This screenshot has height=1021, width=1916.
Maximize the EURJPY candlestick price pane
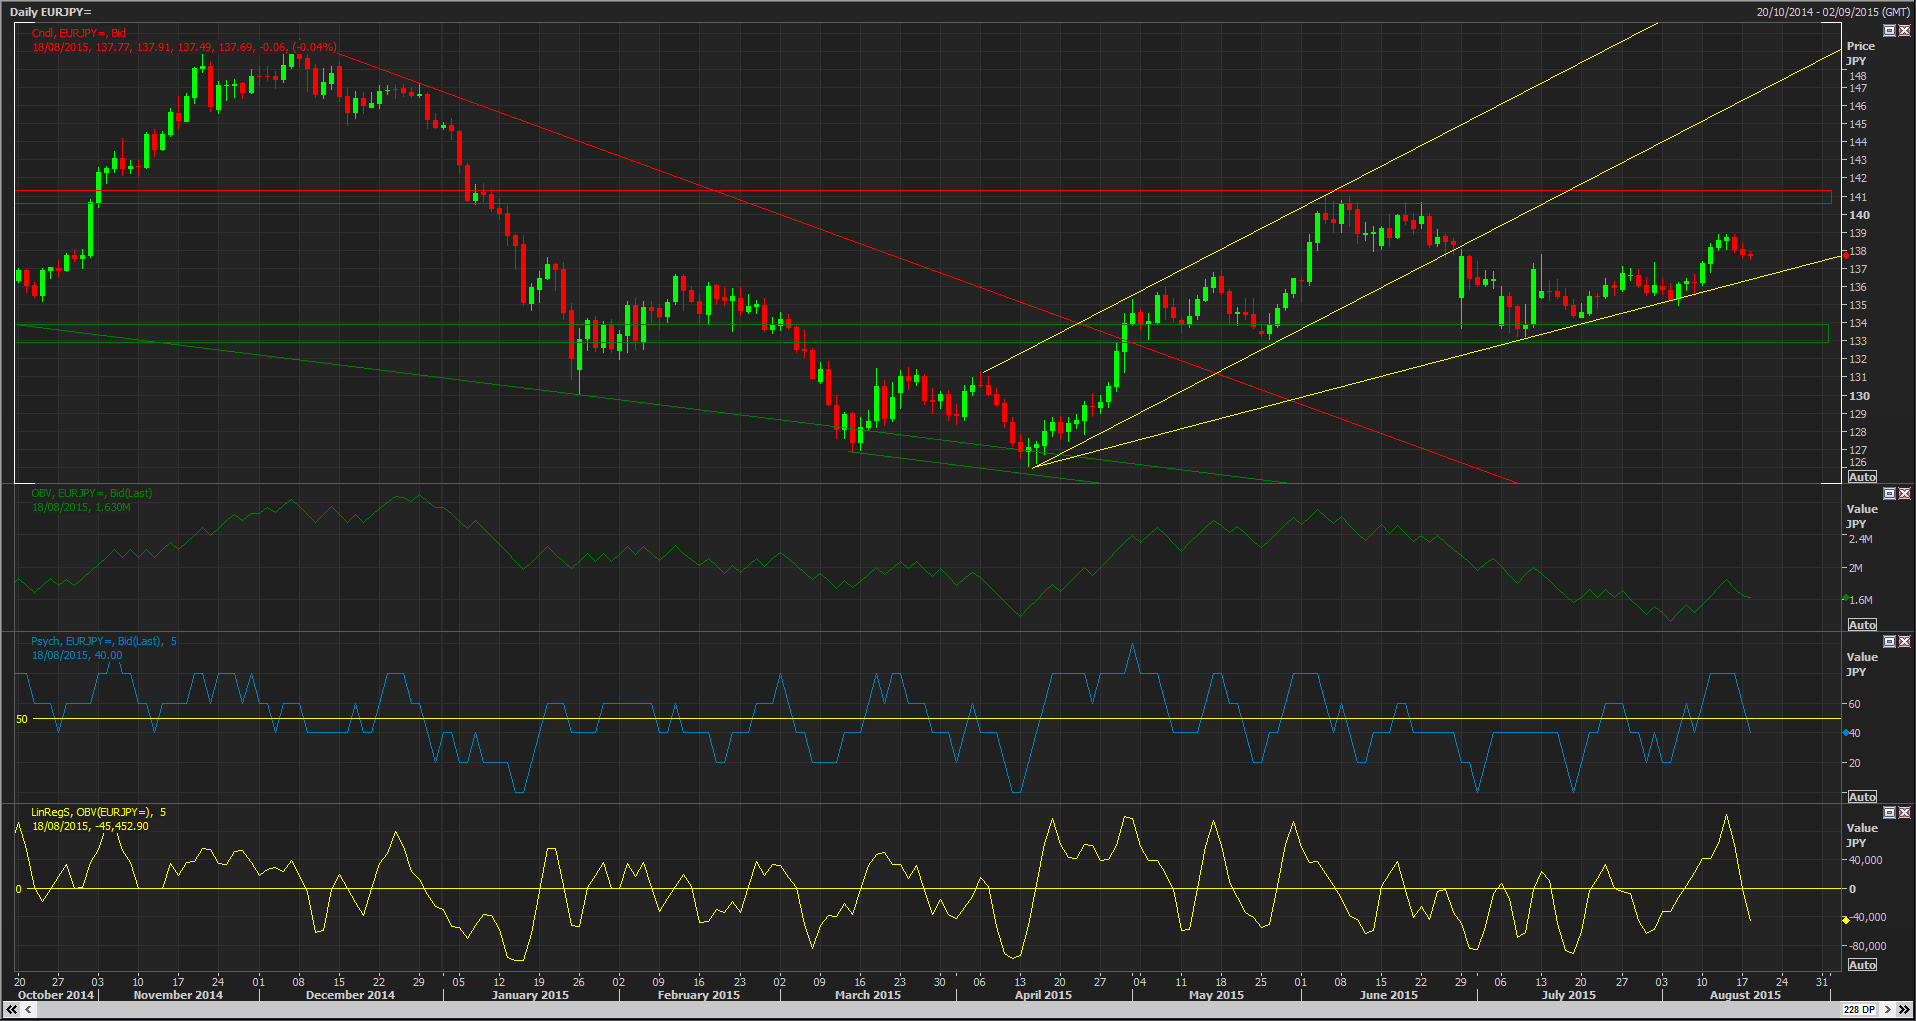click(x=1889, y=31)
